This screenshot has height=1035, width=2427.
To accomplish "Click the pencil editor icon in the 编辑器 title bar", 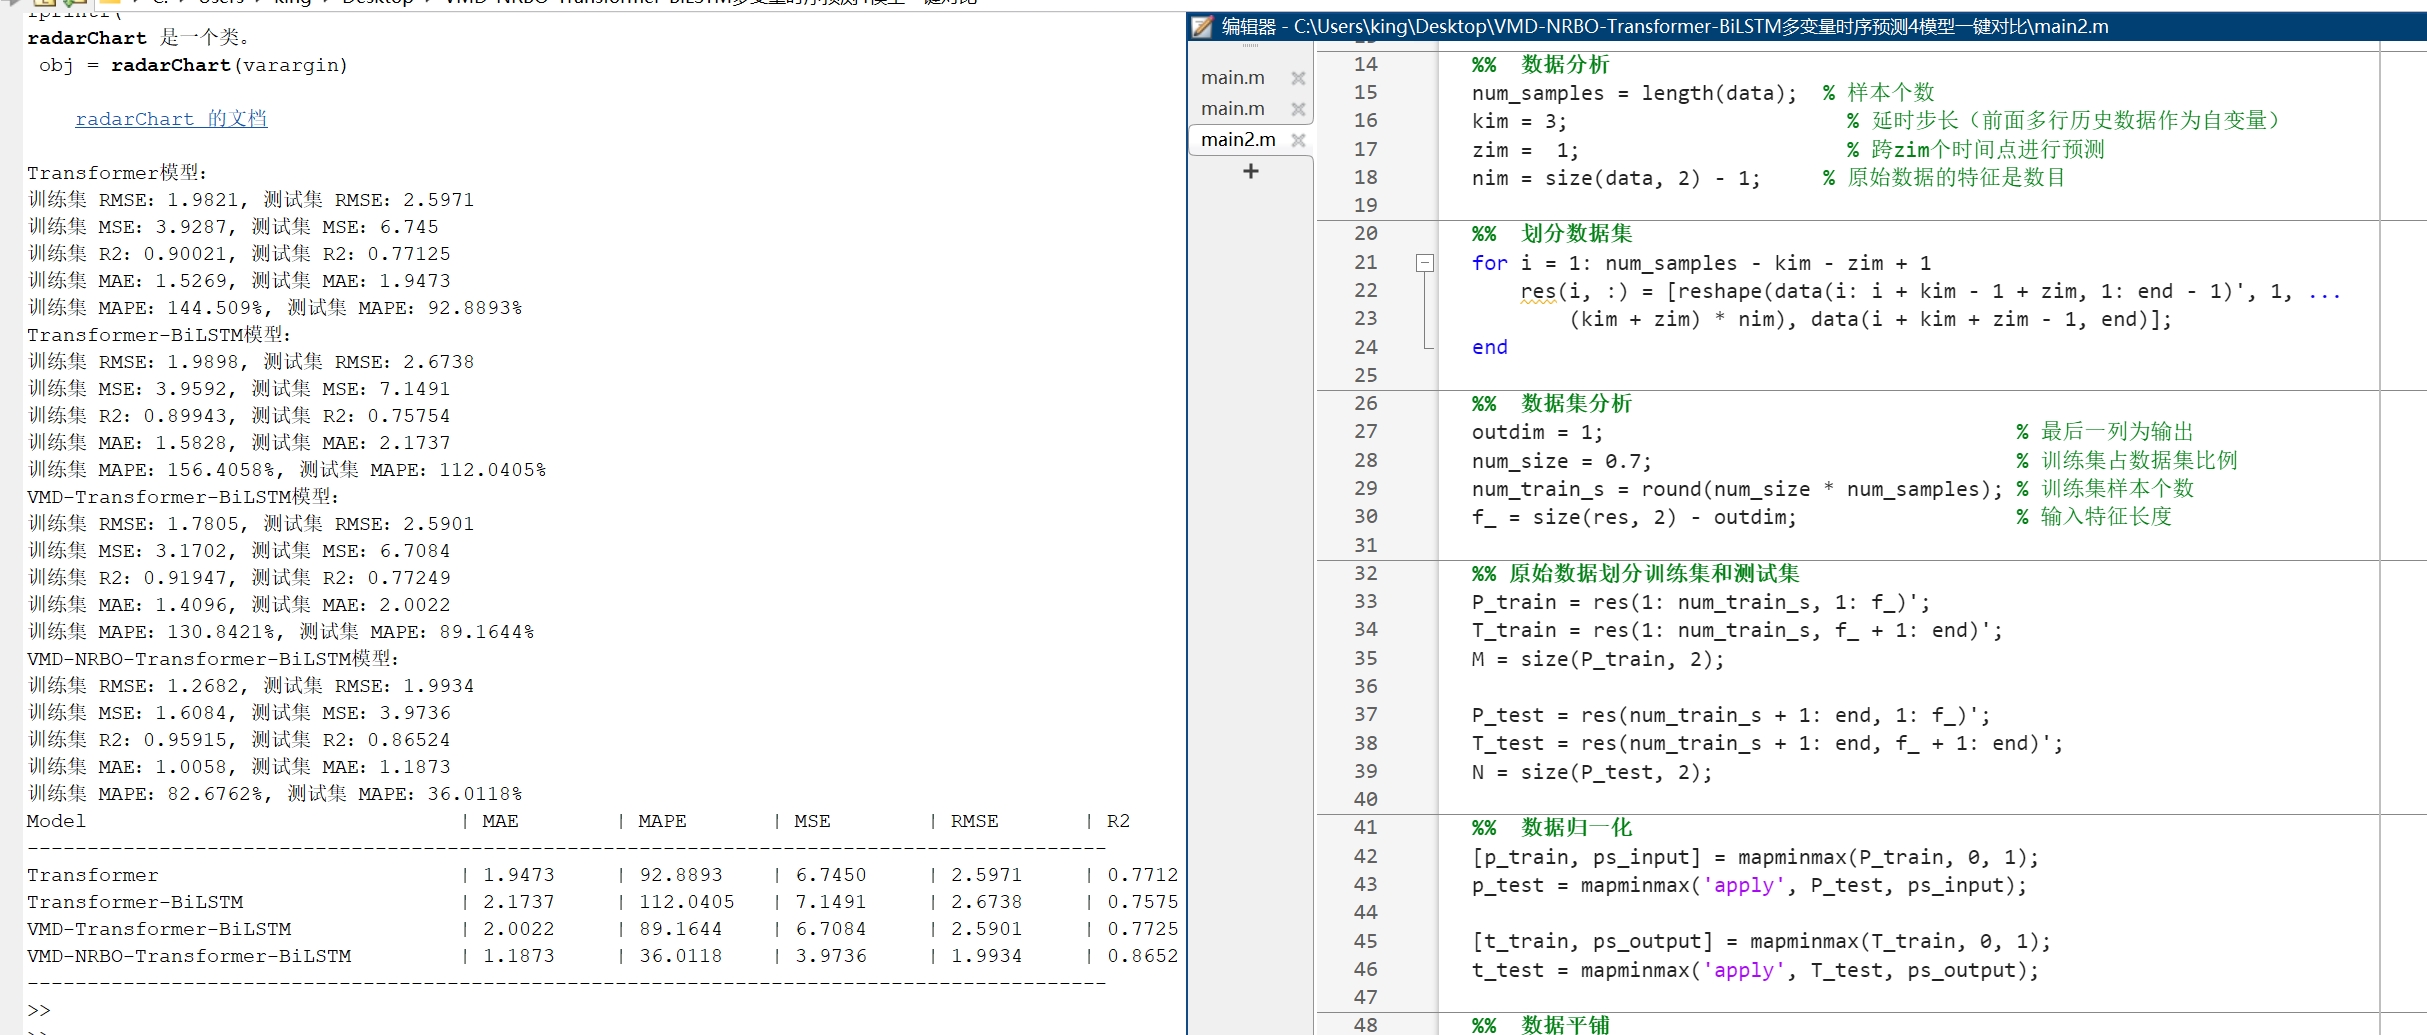I will (x=1200, y=27).
